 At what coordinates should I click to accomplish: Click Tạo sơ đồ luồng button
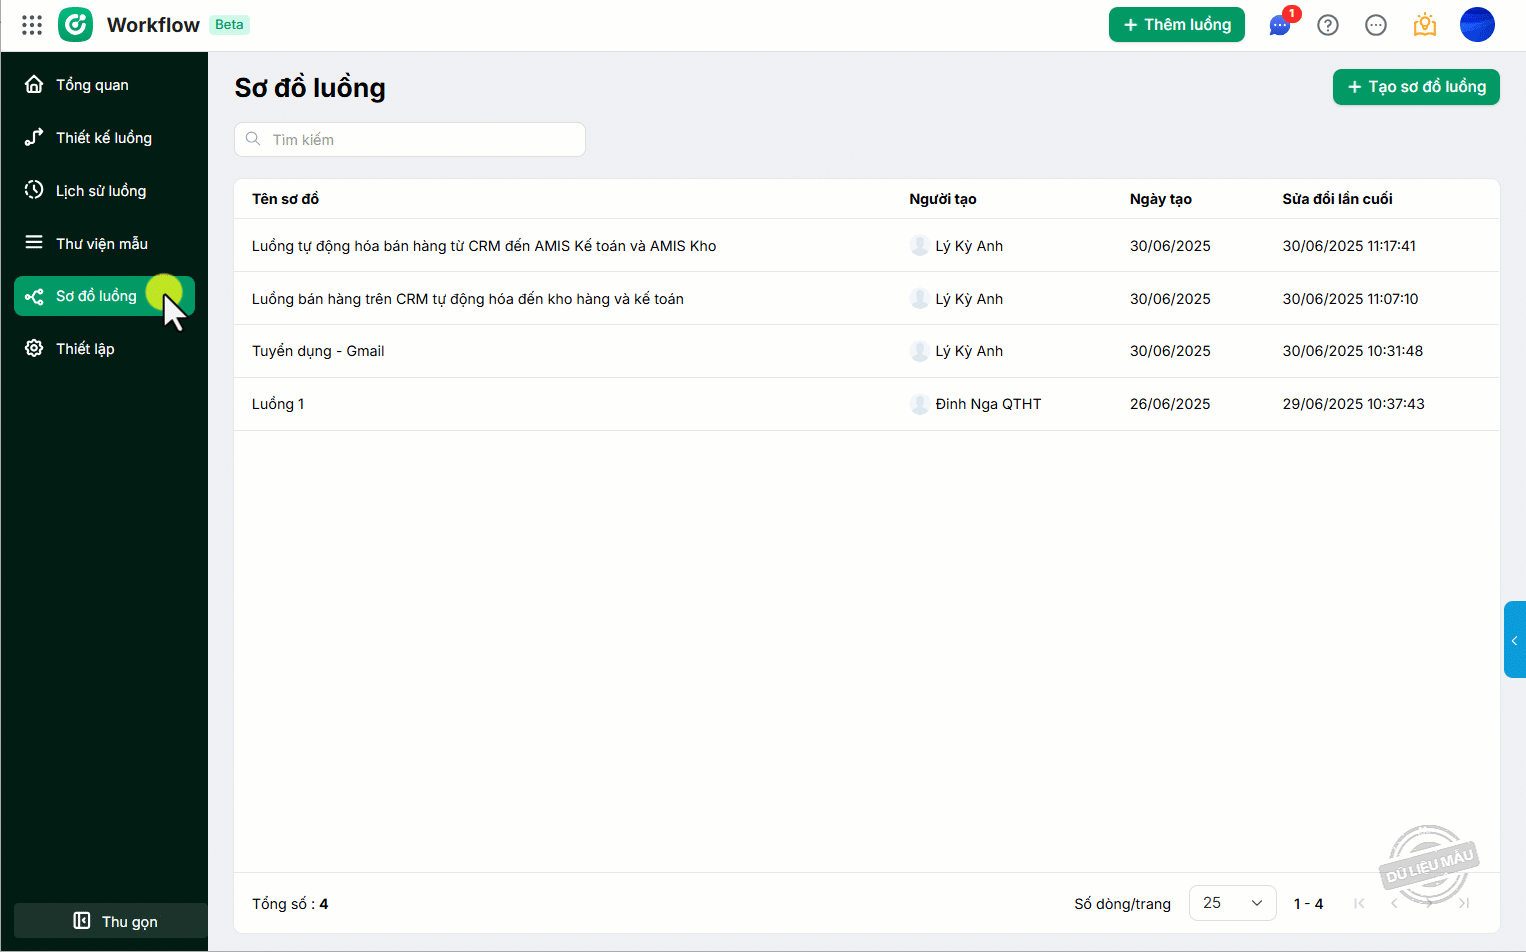coord(1416,87)
